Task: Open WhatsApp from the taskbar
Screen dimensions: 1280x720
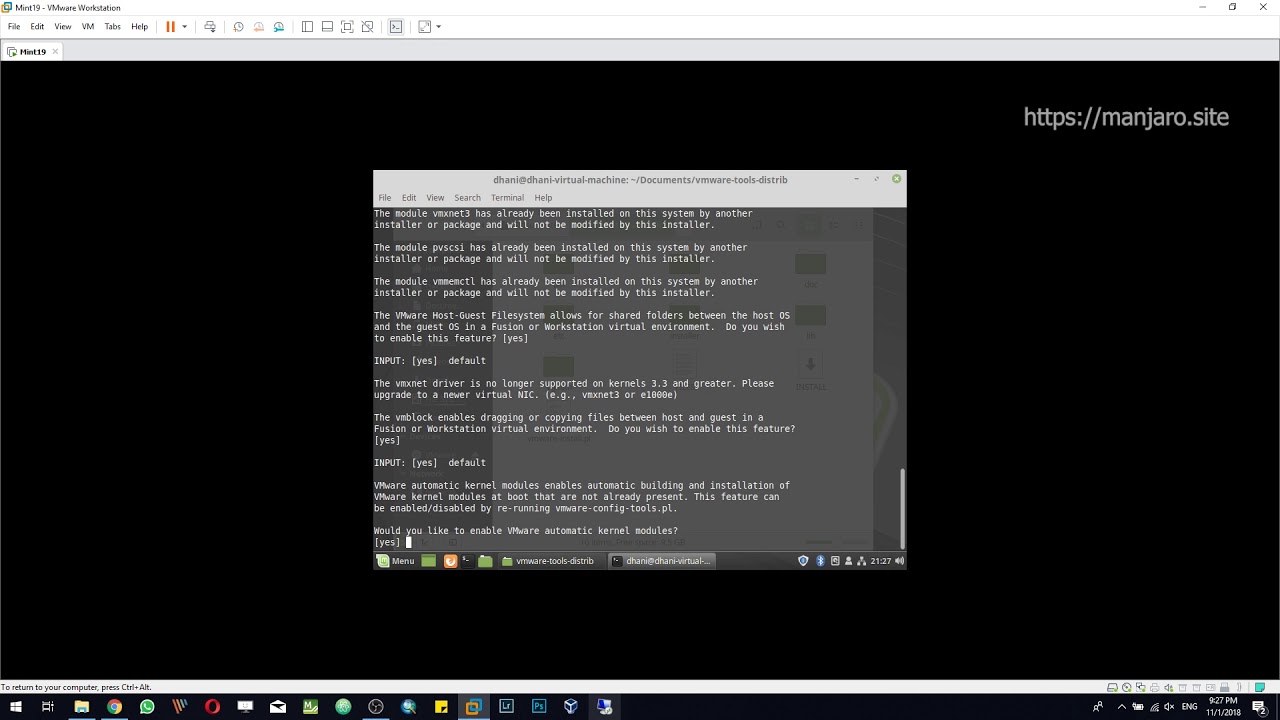Action: point(147,706)
